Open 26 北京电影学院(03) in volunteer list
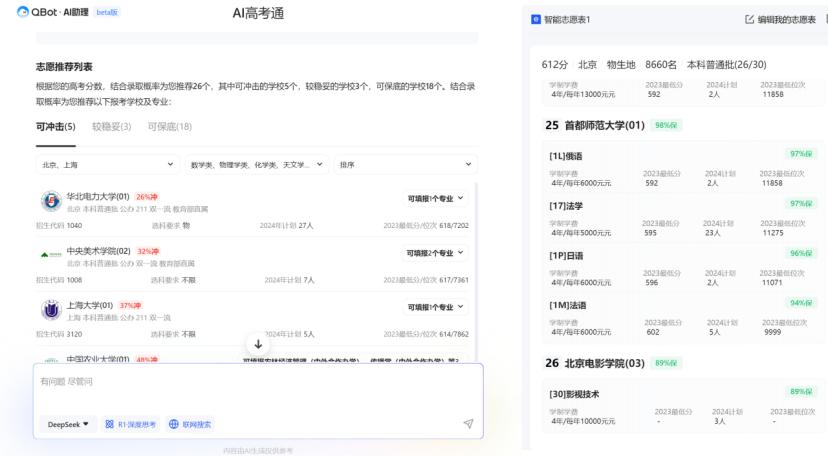 click(595, 363)
